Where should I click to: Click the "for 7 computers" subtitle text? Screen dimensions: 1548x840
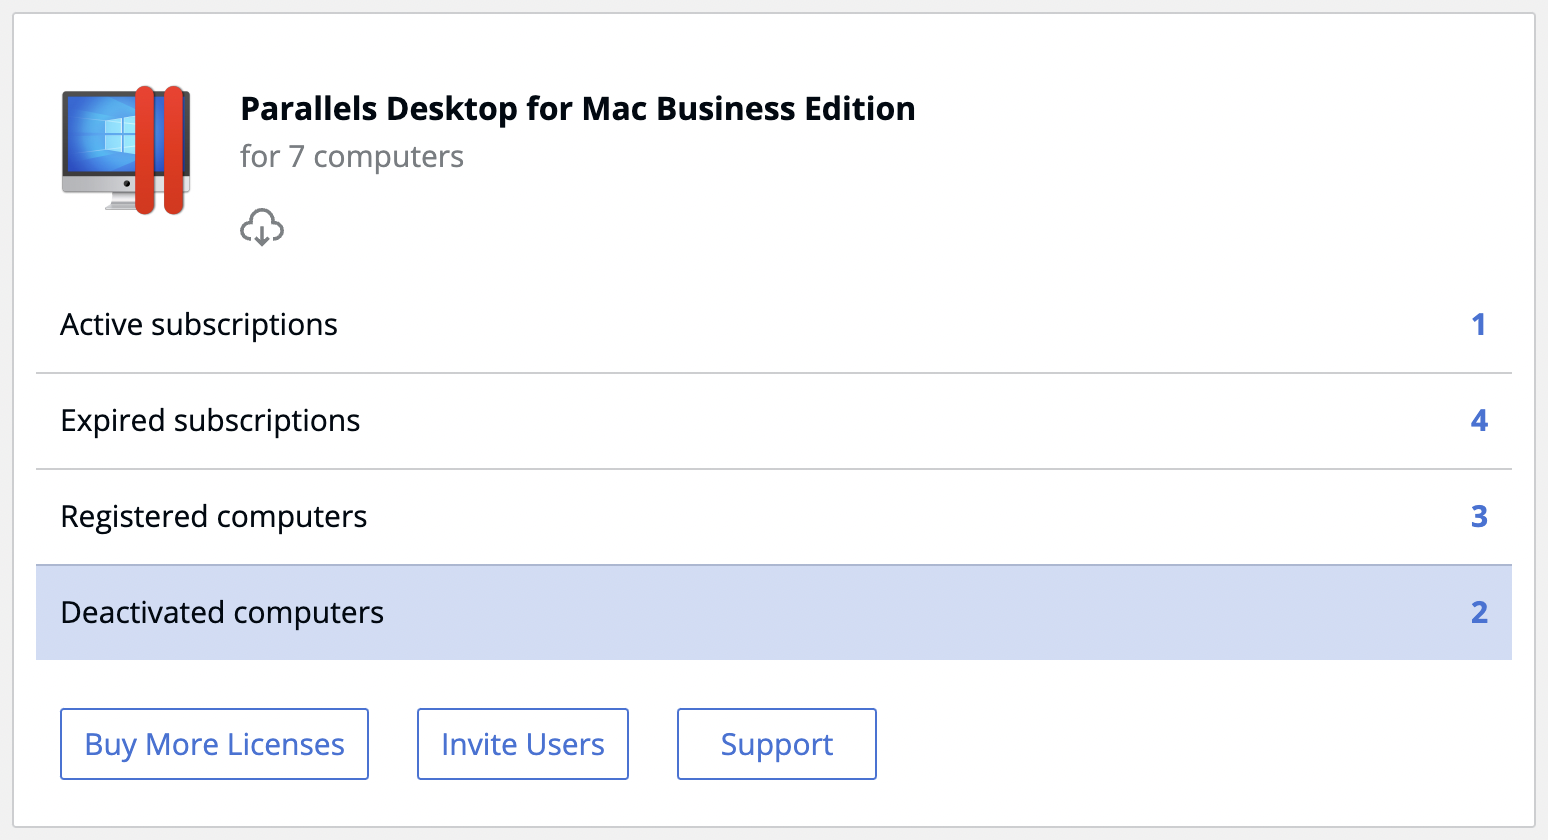[352, 157]
